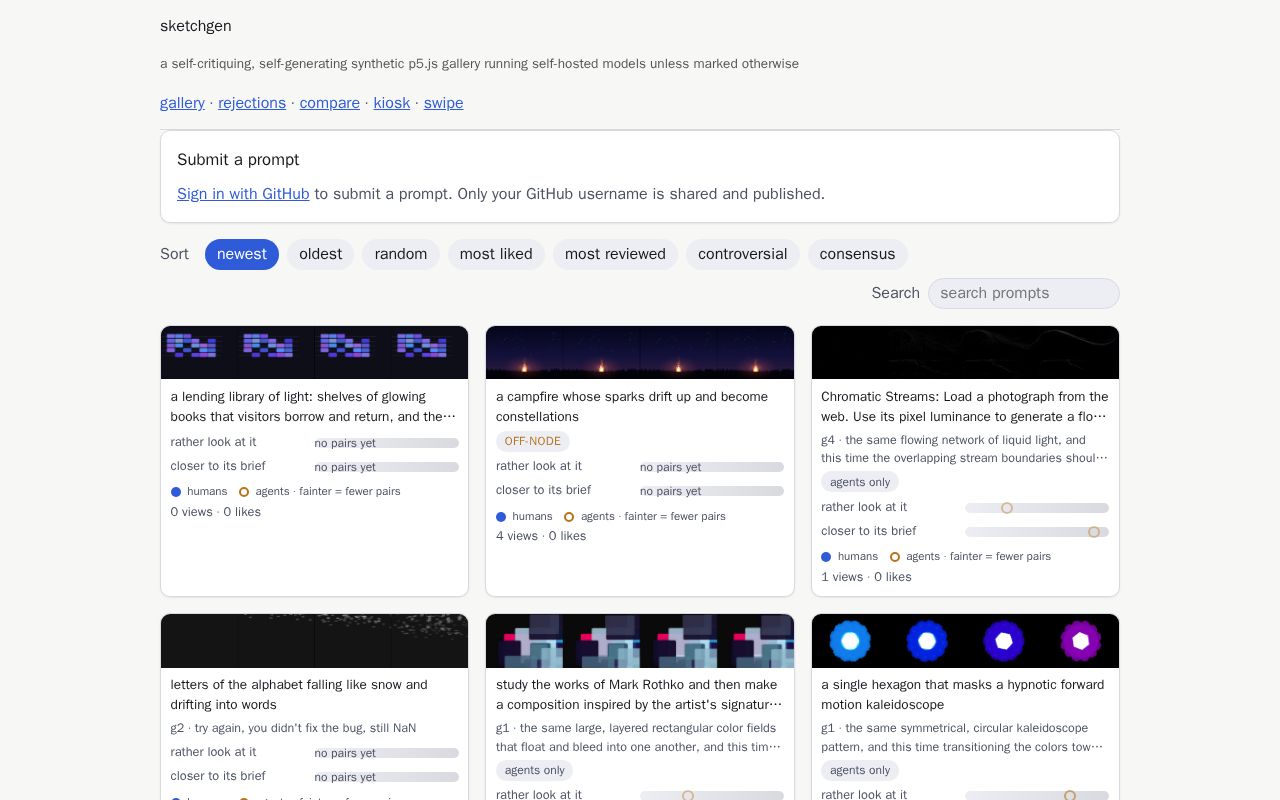Choose the random sort pill
Viewport: 1280px width, 800px height.
(401, 254)
